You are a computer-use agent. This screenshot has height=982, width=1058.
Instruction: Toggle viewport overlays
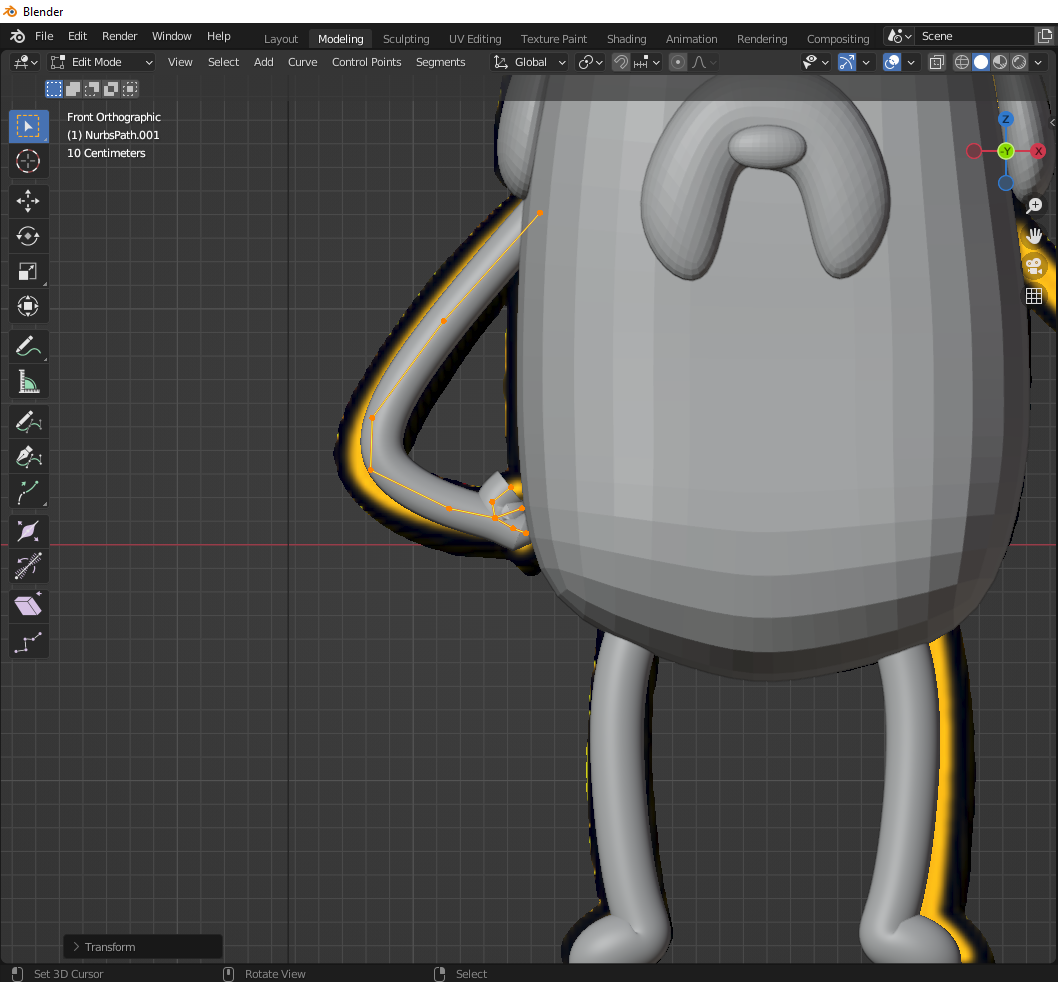[892, 63]
